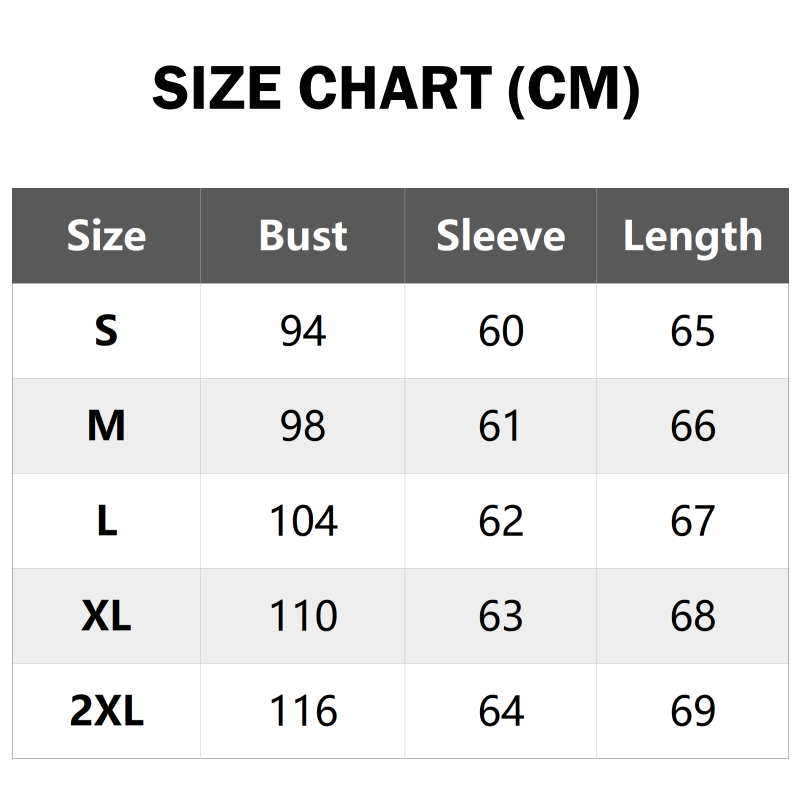Click the bust value 94
Viewport: 800px width, 800px height.
point(303,331)
